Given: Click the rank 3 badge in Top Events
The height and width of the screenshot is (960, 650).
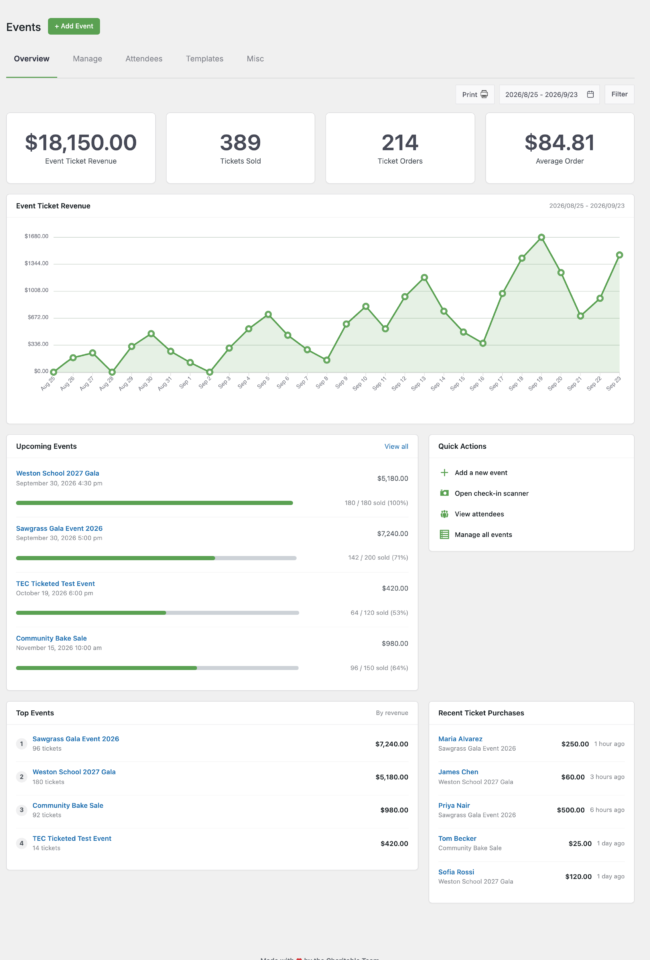Looking at the screenshot, I should pos(21,810).
